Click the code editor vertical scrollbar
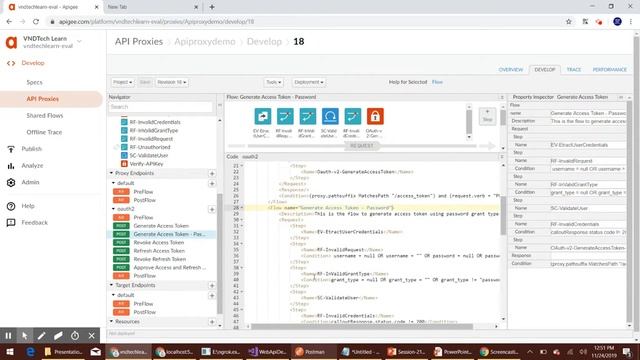The width and height of the screenshot is (640, 360). [x=503, y=215]
